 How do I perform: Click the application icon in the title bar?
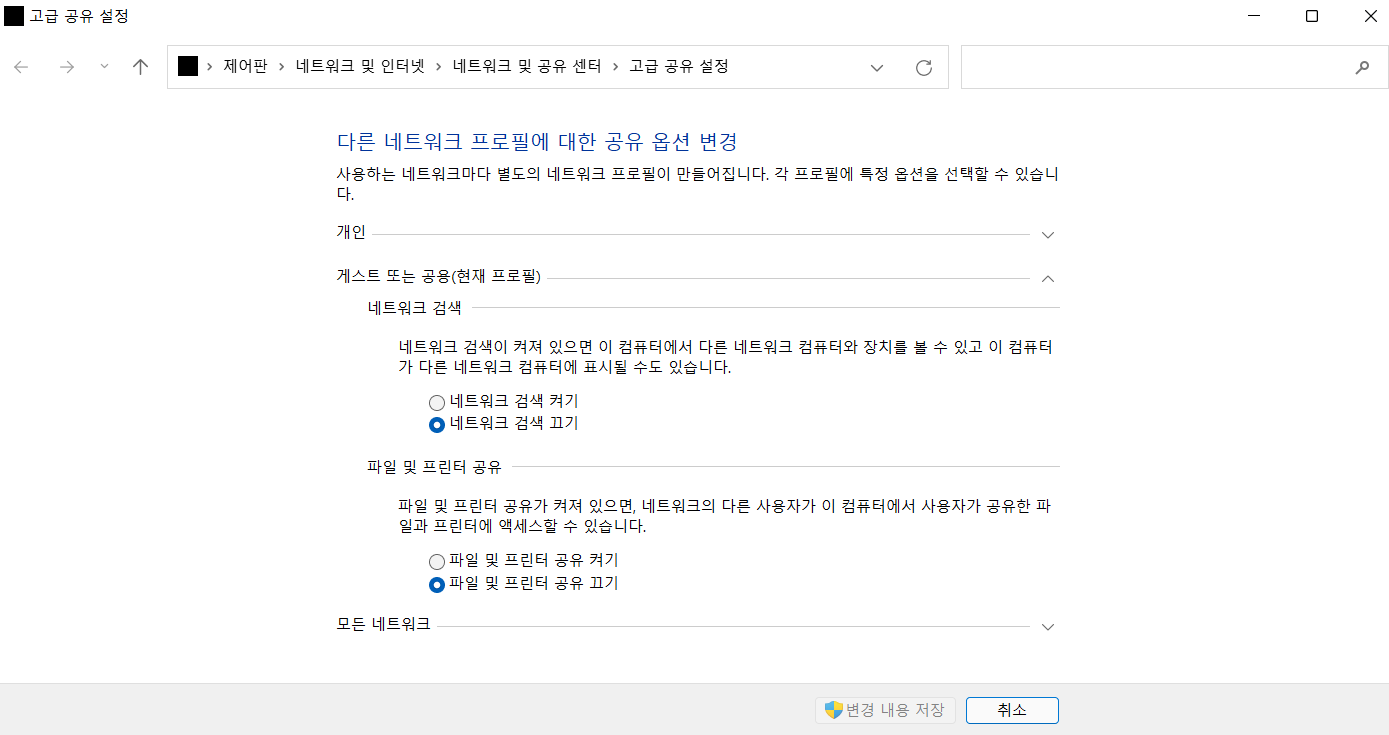pyautogui.click(x=14, y=16)
